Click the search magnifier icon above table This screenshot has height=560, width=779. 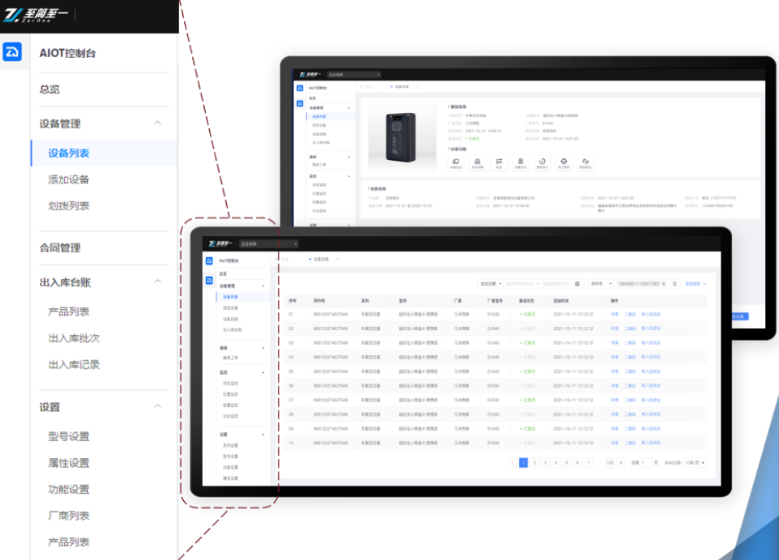[x=675, y=284]
